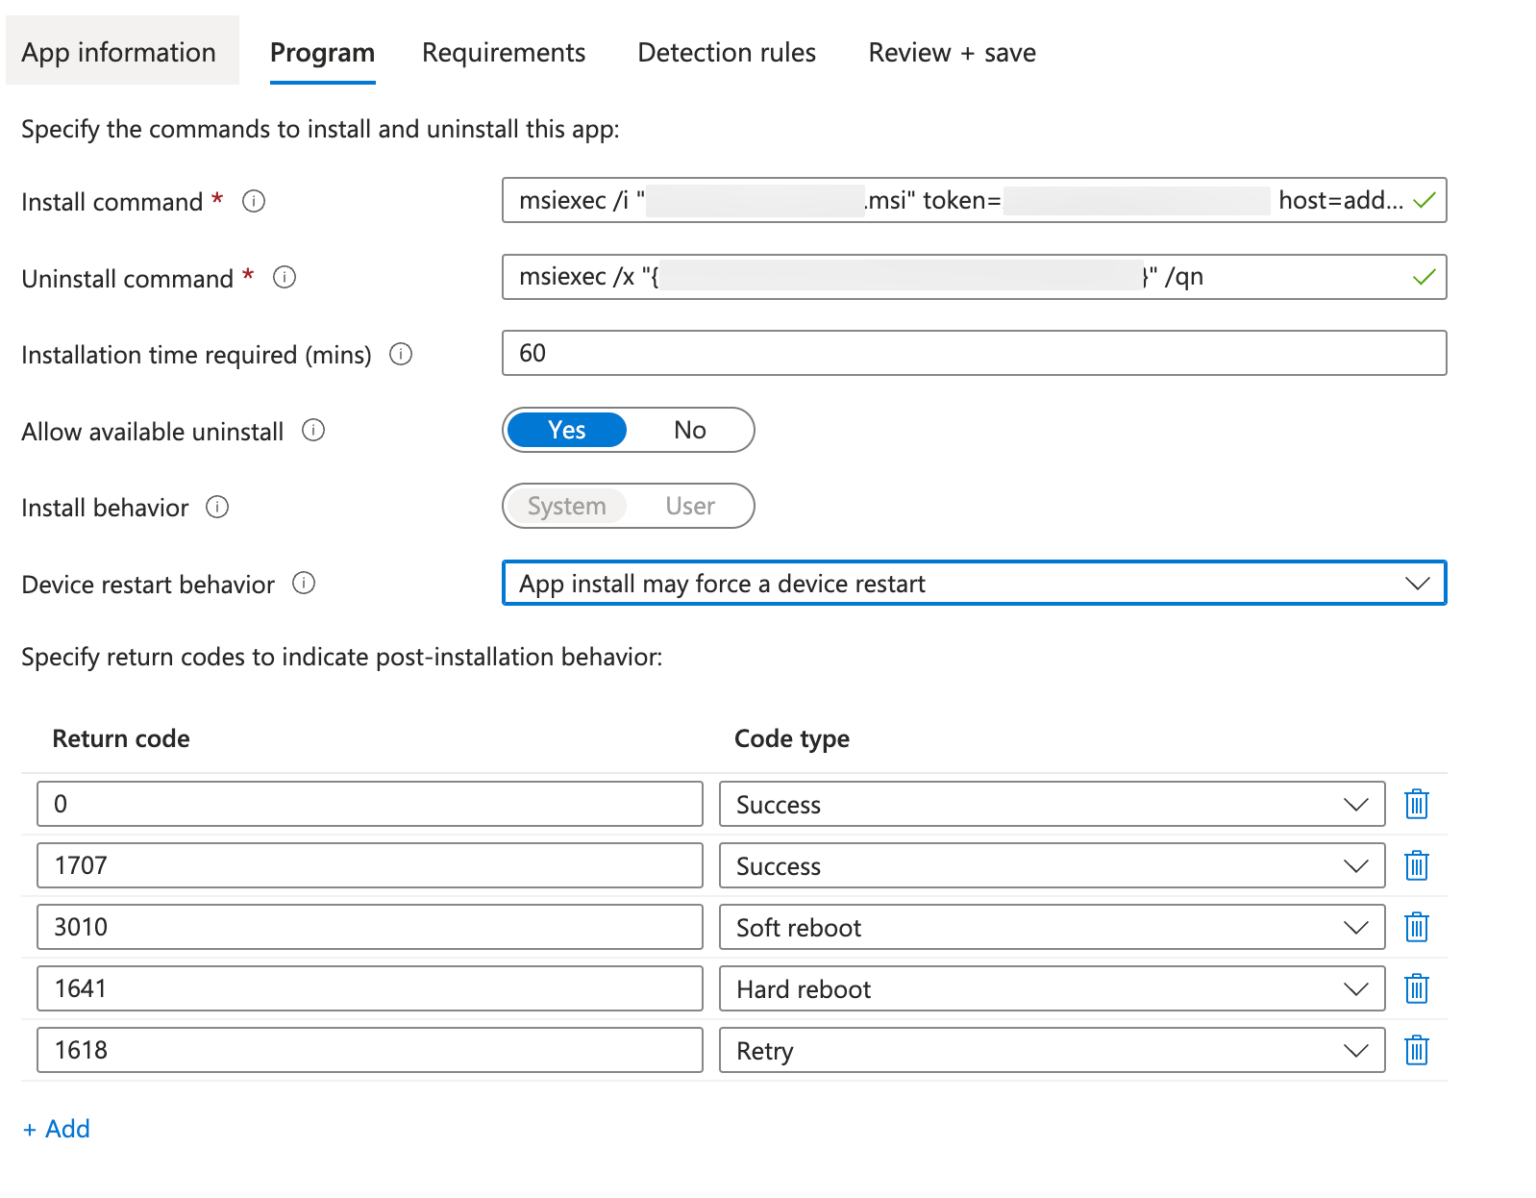Switch to the Detection rules tab

(x=727, y=52)
